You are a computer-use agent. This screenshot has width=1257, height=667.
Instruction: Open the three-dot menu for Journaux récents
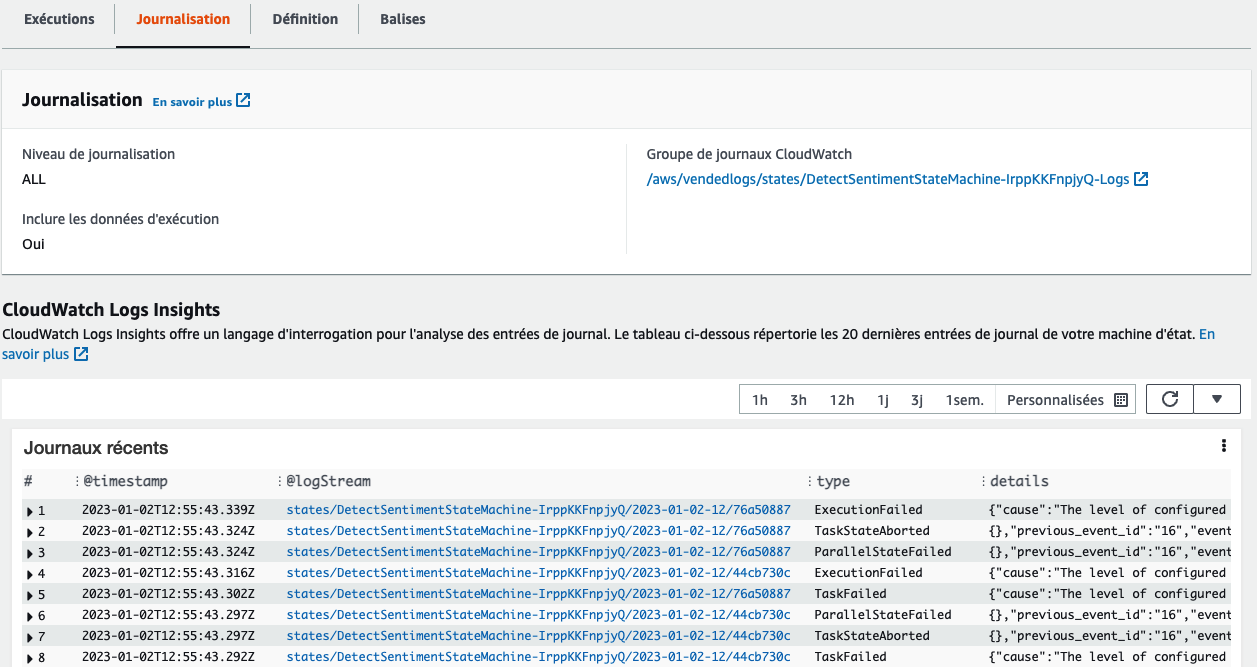[1223, 446]
